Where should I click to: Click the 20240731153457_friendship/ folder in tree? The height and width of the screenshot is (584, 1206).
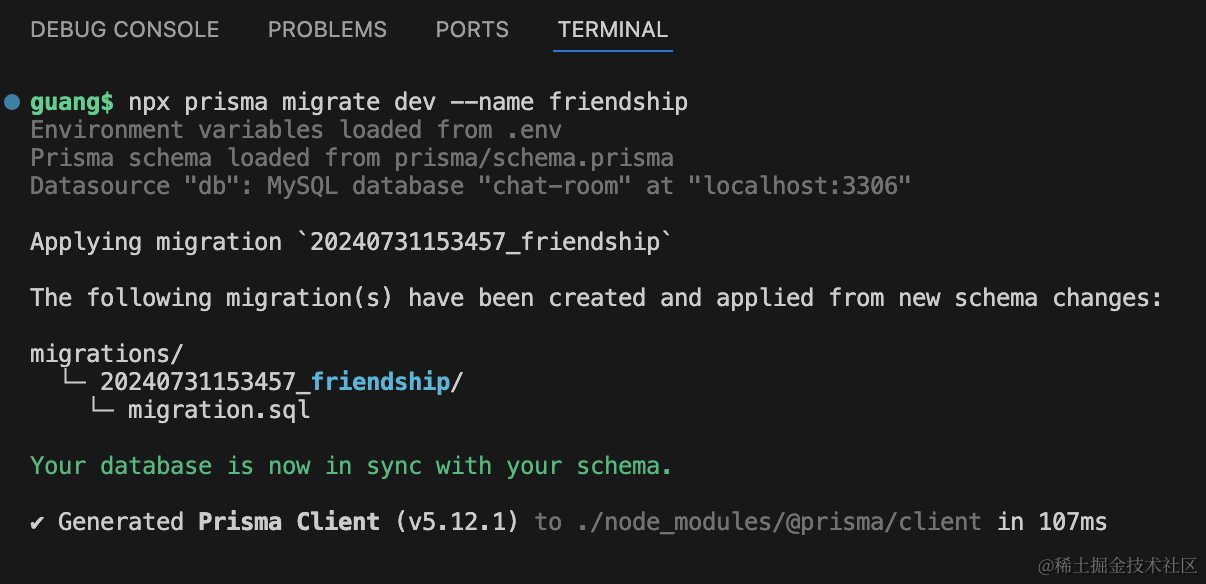tap(282, 382)
